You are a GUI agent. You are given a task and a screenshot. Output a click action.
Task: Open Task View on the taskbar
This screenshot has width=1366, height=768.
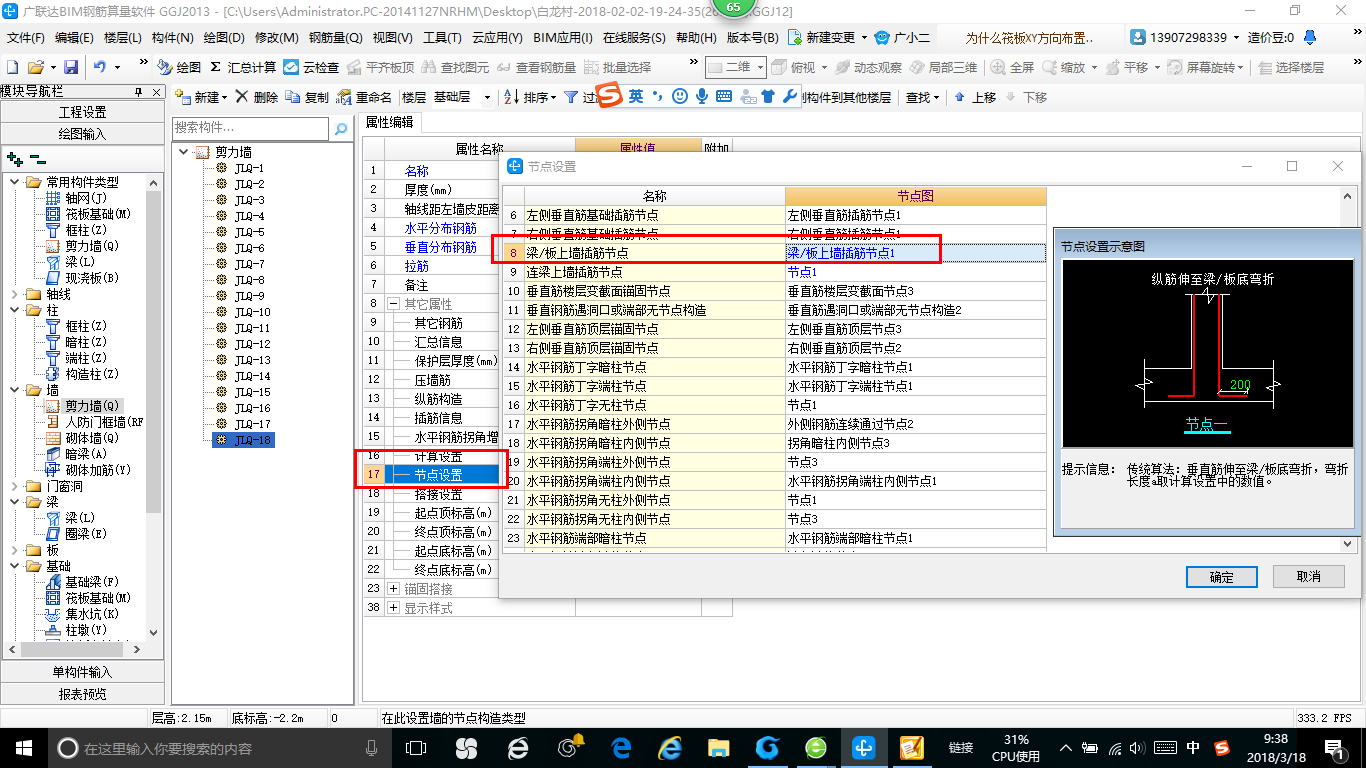(416, 748)
